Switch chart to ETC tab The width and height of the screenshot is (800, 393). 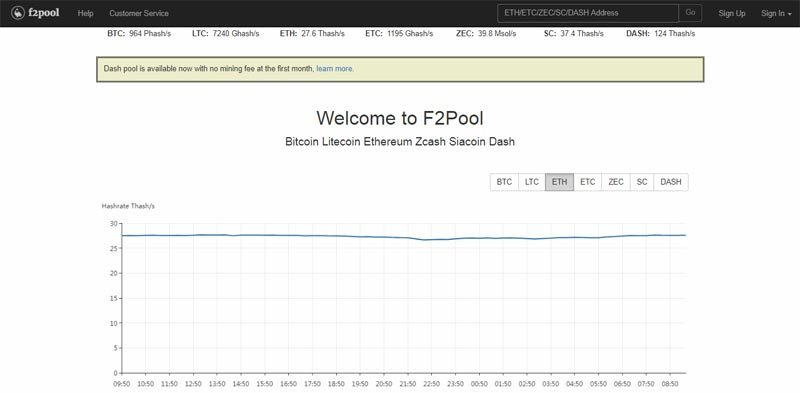tap(587, 182)
